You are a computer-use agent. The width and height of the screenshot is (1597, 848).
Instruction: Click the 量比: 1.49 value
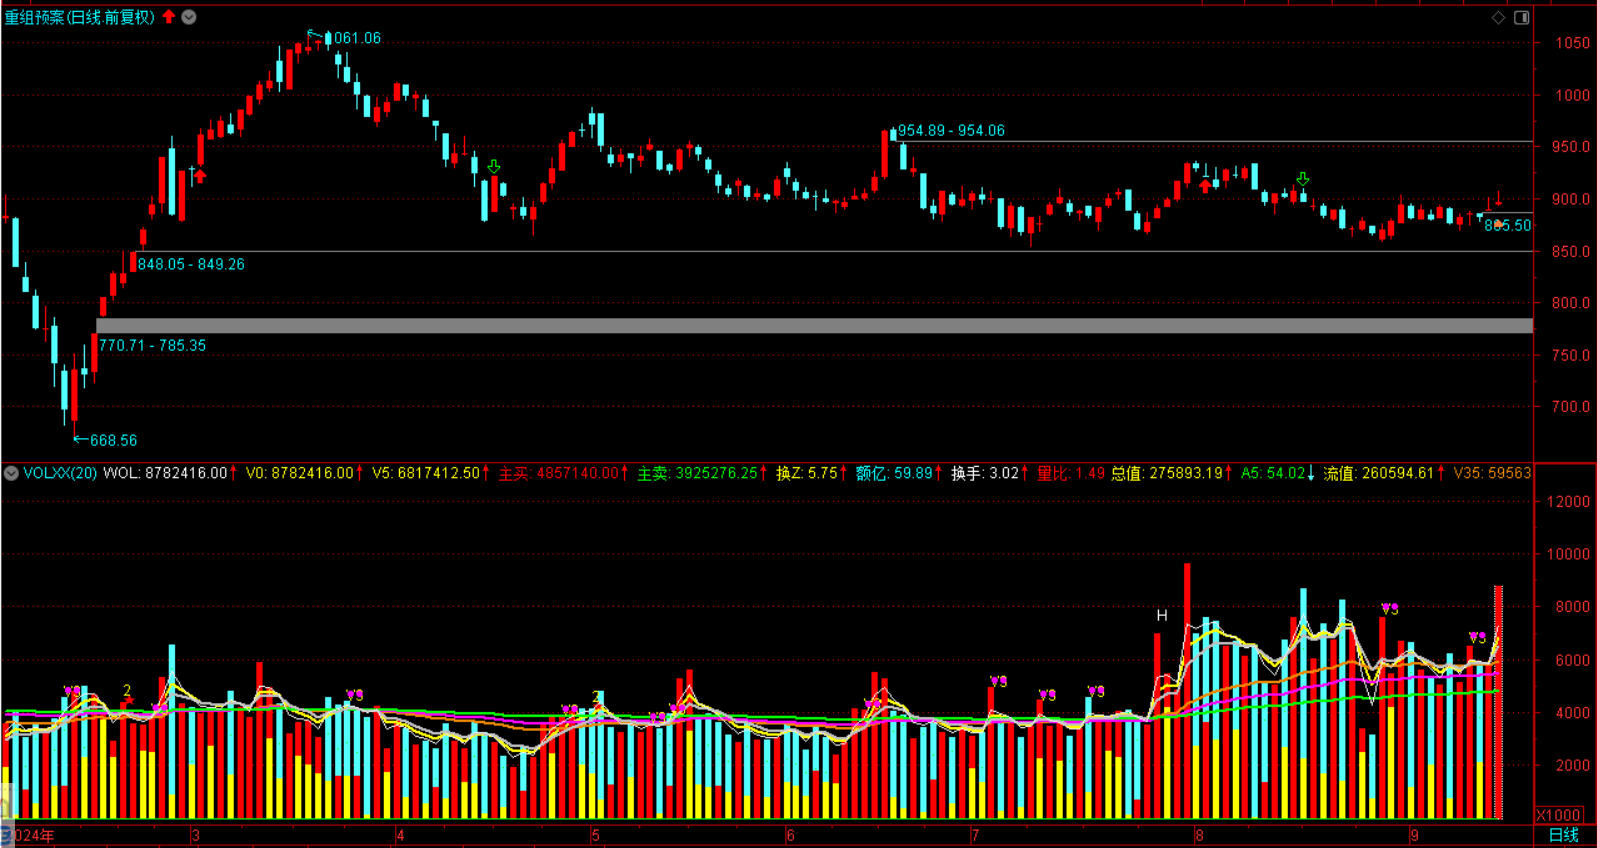coord(1071,473)
